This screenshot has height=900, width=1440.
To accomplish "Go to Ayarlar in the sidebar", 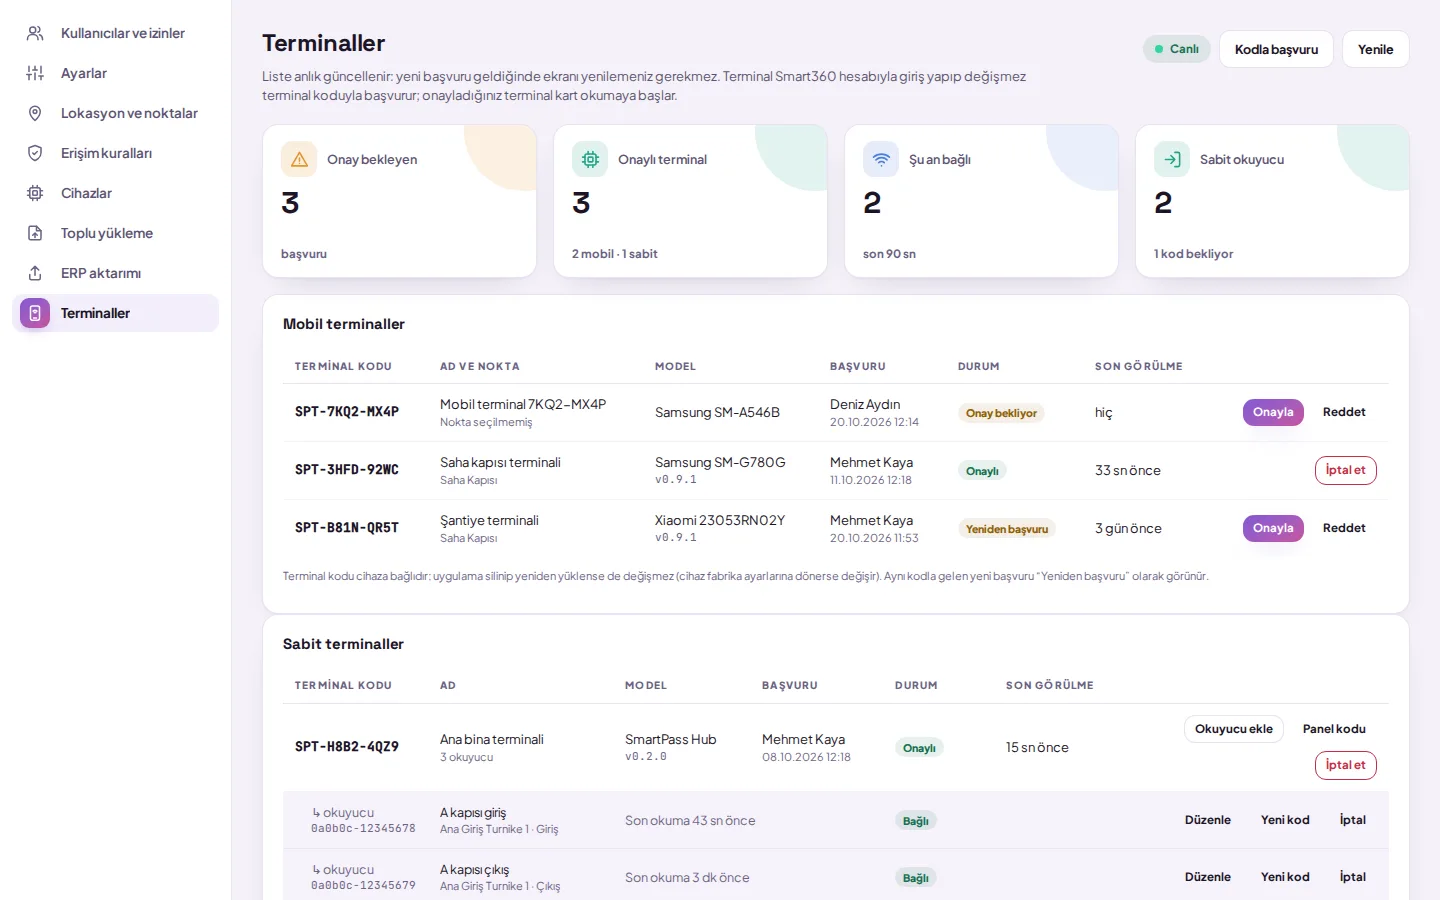I will (x=115, y=73).
